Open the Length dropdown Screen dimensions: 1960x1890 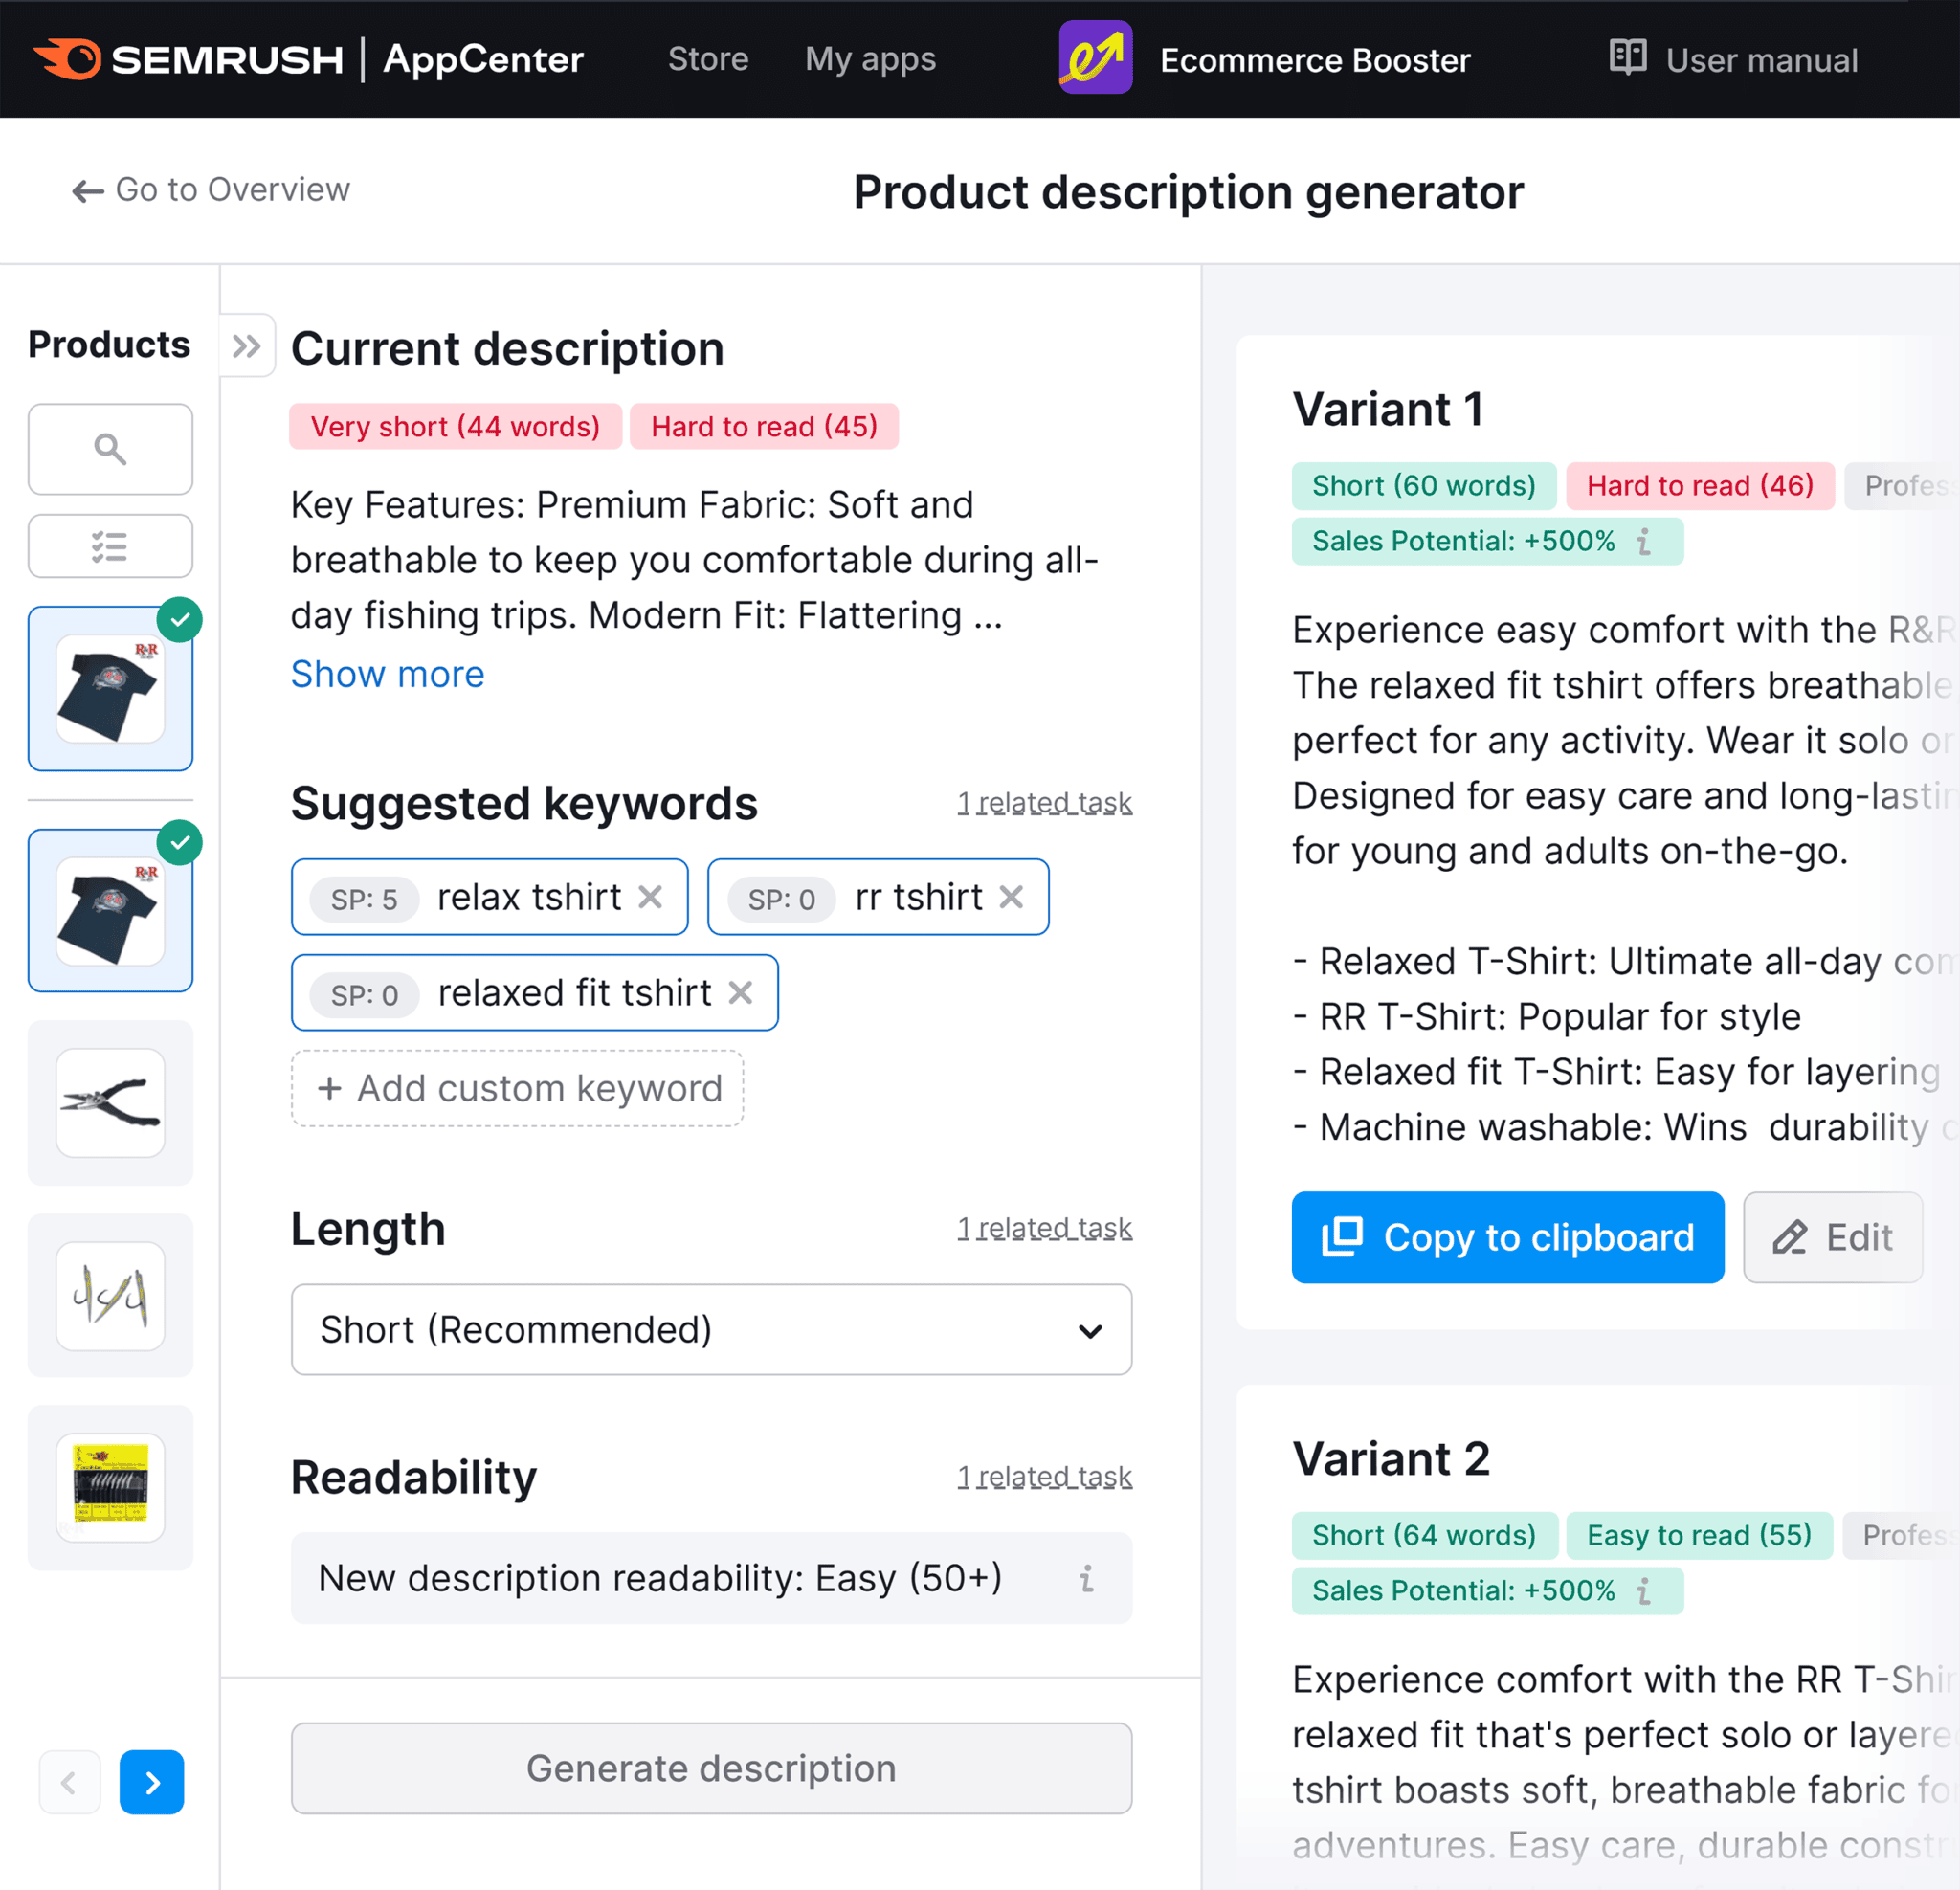(x=711, y=1329)
